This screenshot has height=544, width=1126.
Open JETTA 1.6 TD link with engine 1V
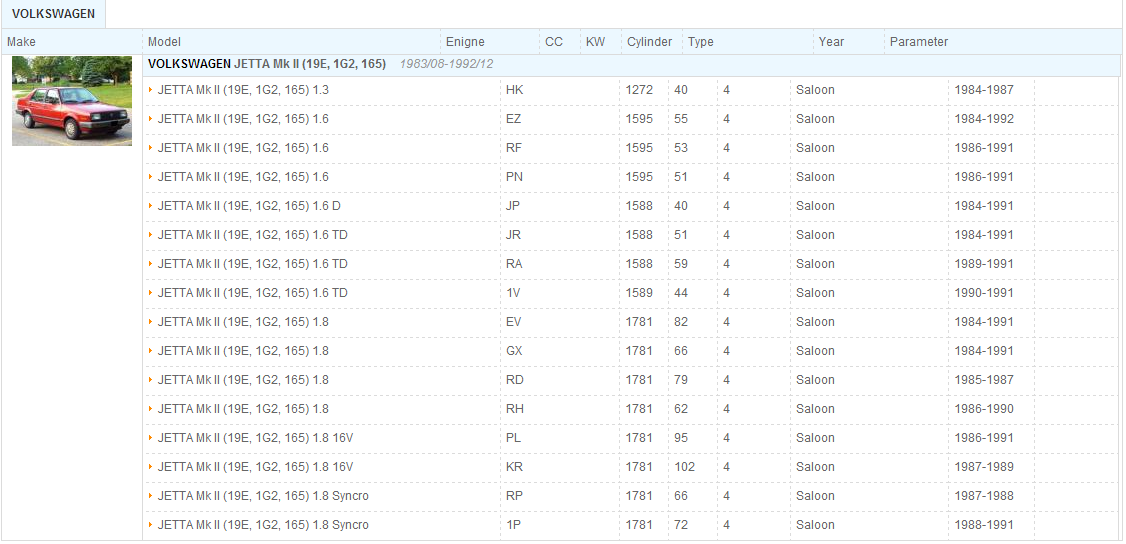[x=253, y=293]
